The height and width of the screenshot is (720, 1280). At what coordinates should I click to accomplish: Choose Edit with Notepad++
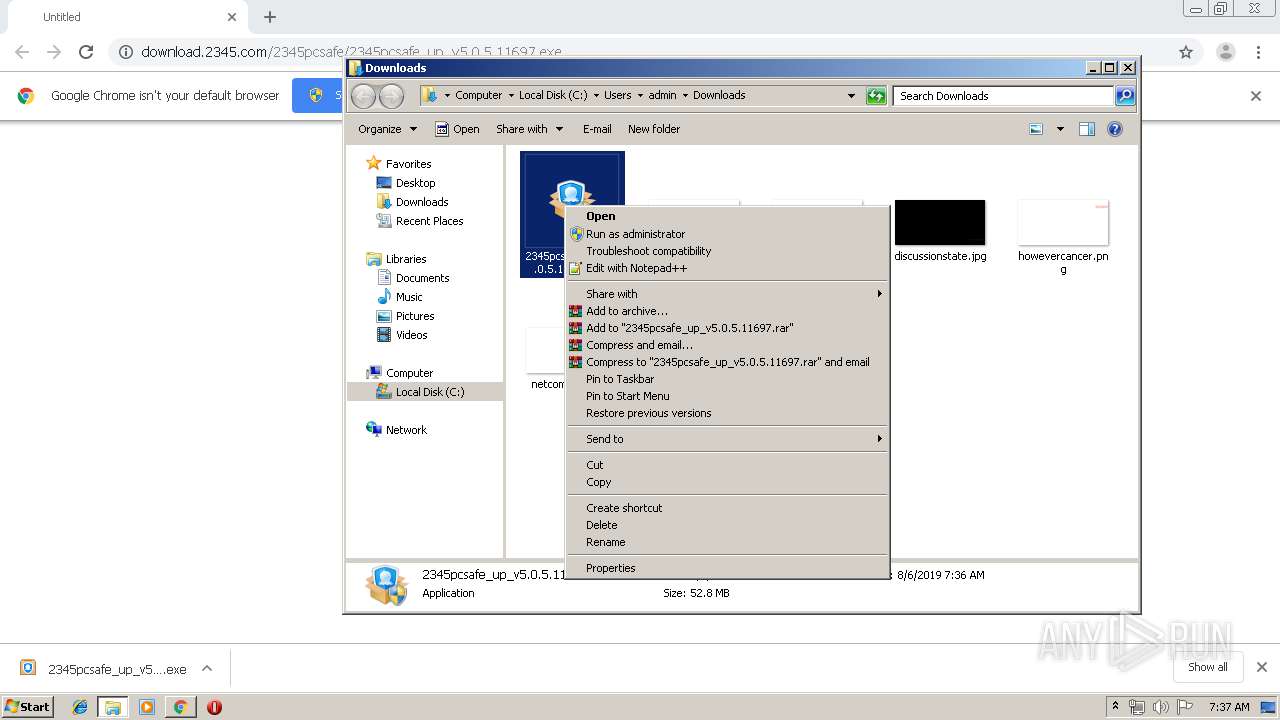coord(727,268)
